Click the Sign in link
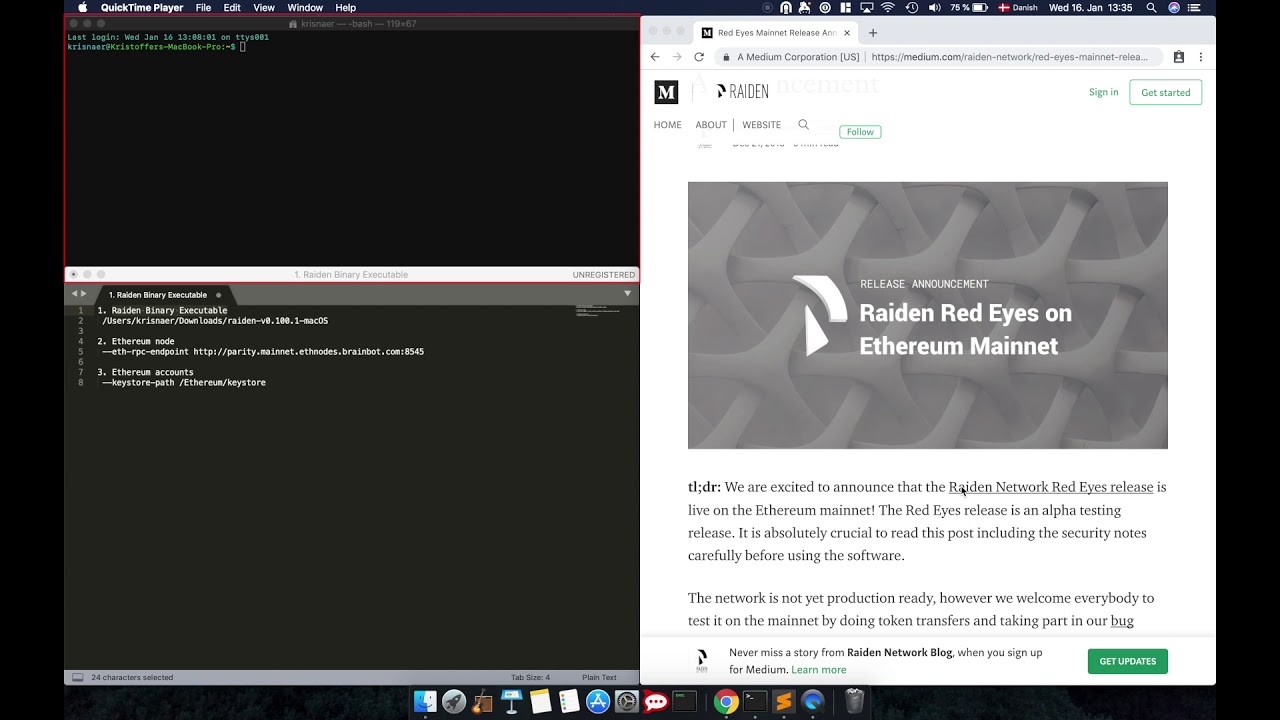Viewport: 1280px width, 720px height. tap(1104, 92)
